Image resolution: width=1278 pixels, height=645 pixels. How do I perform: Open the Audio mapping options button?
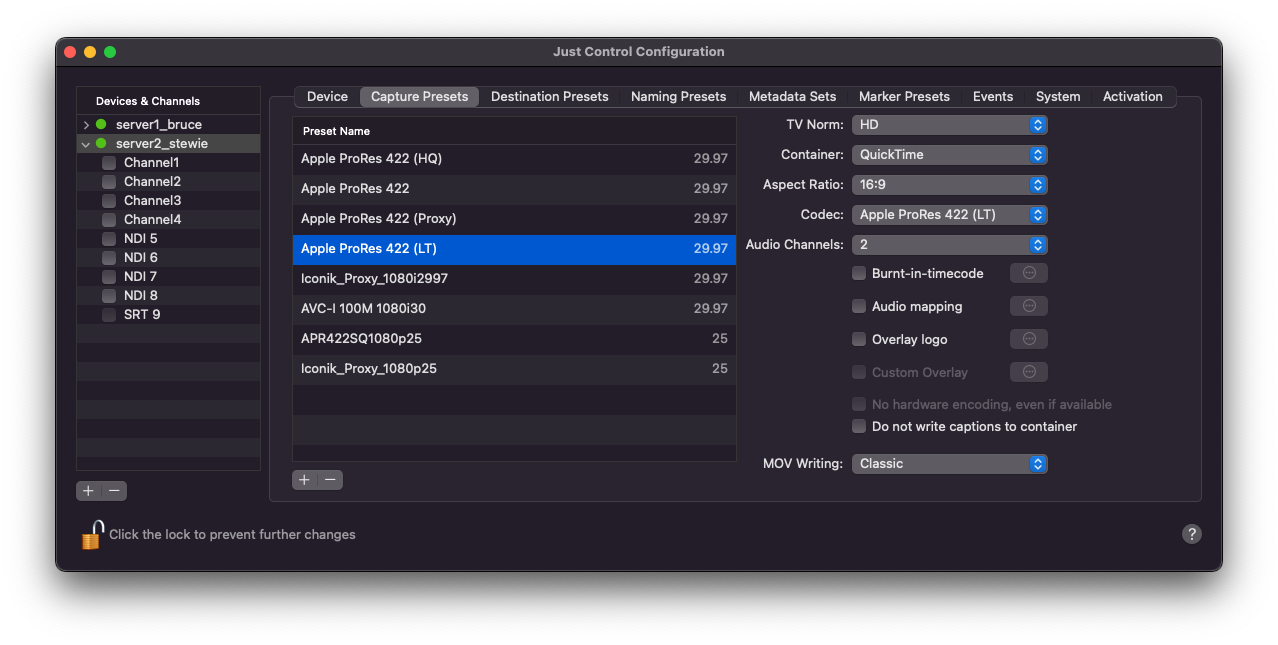1029,306
